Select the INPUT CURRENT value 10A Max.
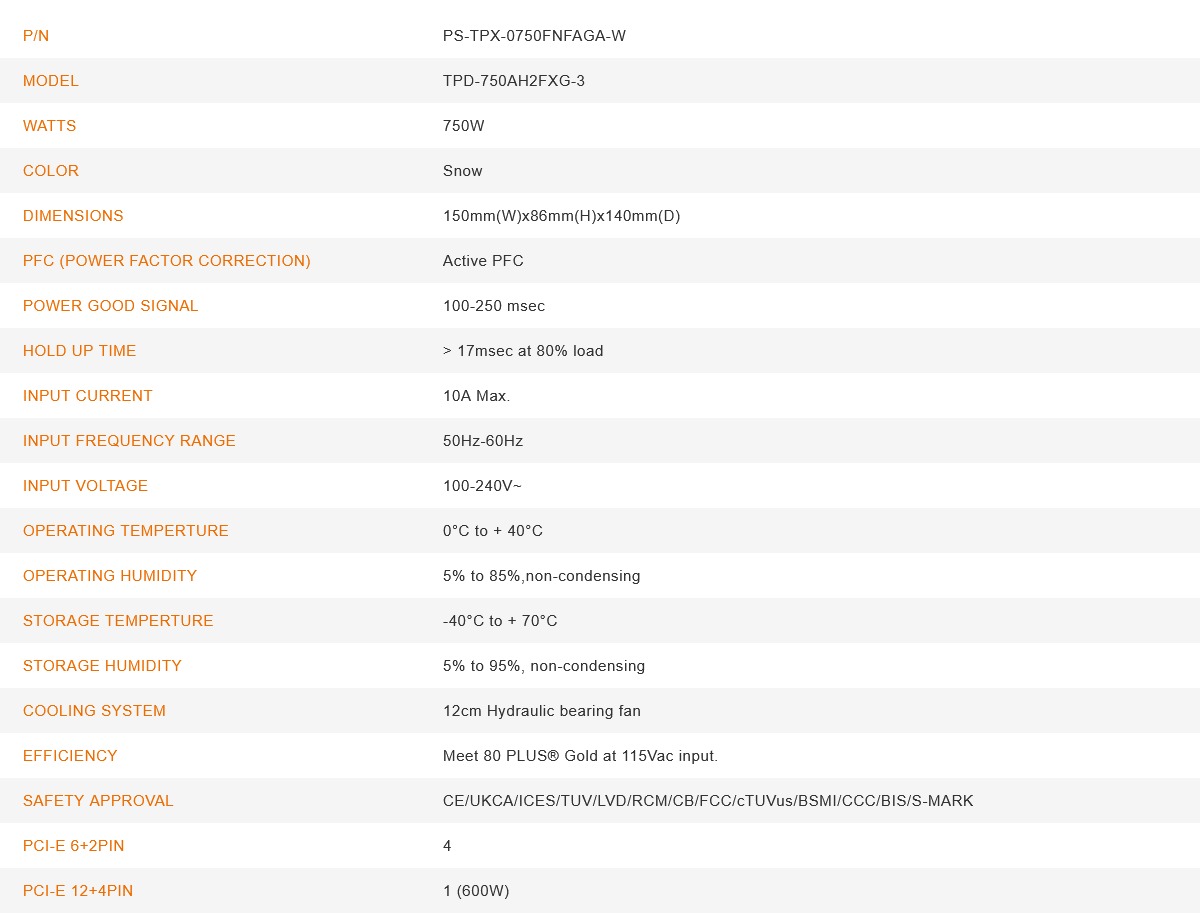The height and width of the screenshot is (913, 1200). (477, 396)
